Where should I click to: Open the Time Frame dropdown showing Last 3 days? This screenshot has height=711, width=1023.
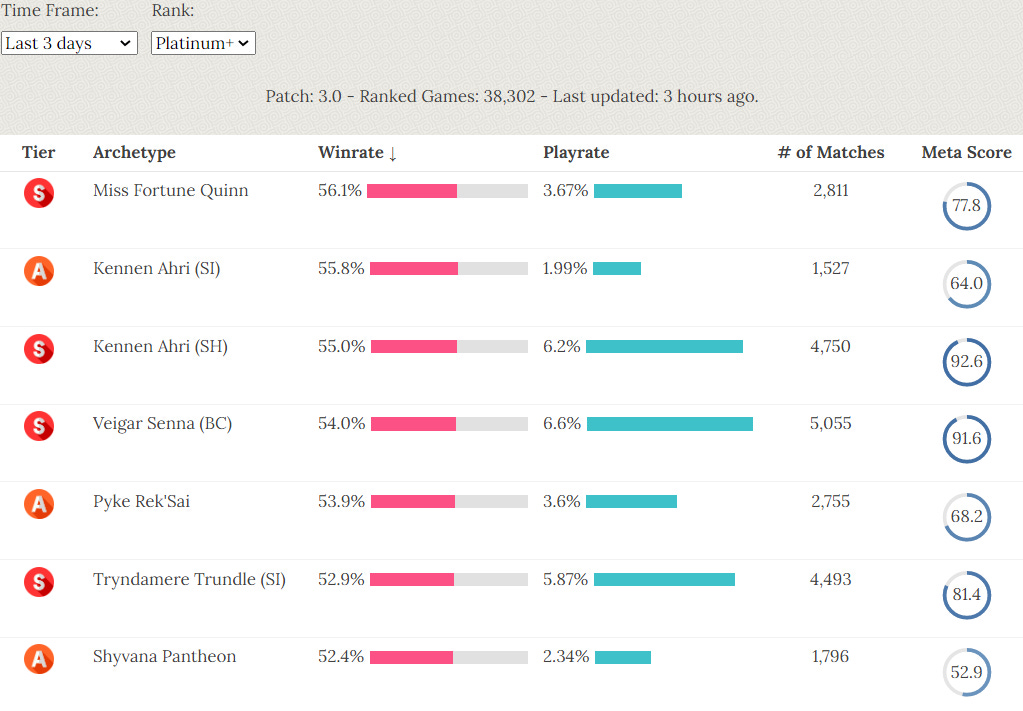point(69,43)
